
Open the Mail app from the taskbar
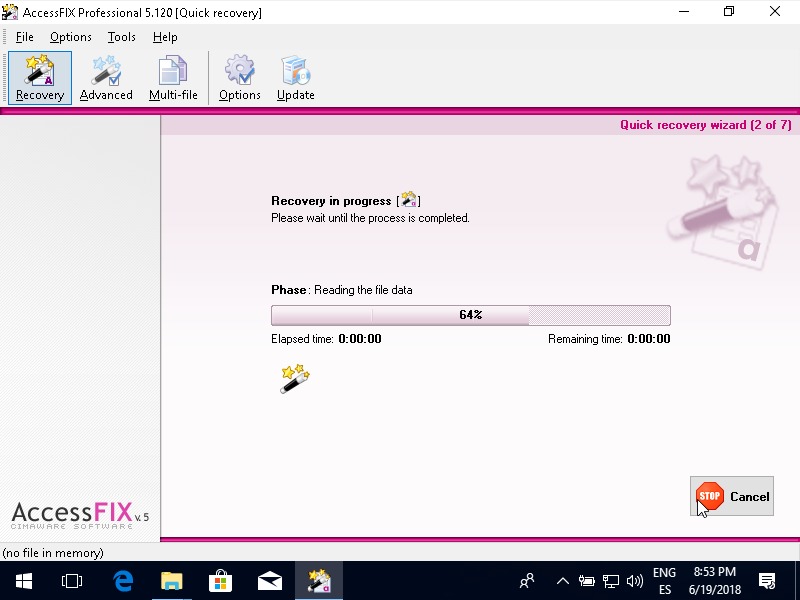pyautogui.click(x=270, y=580)
